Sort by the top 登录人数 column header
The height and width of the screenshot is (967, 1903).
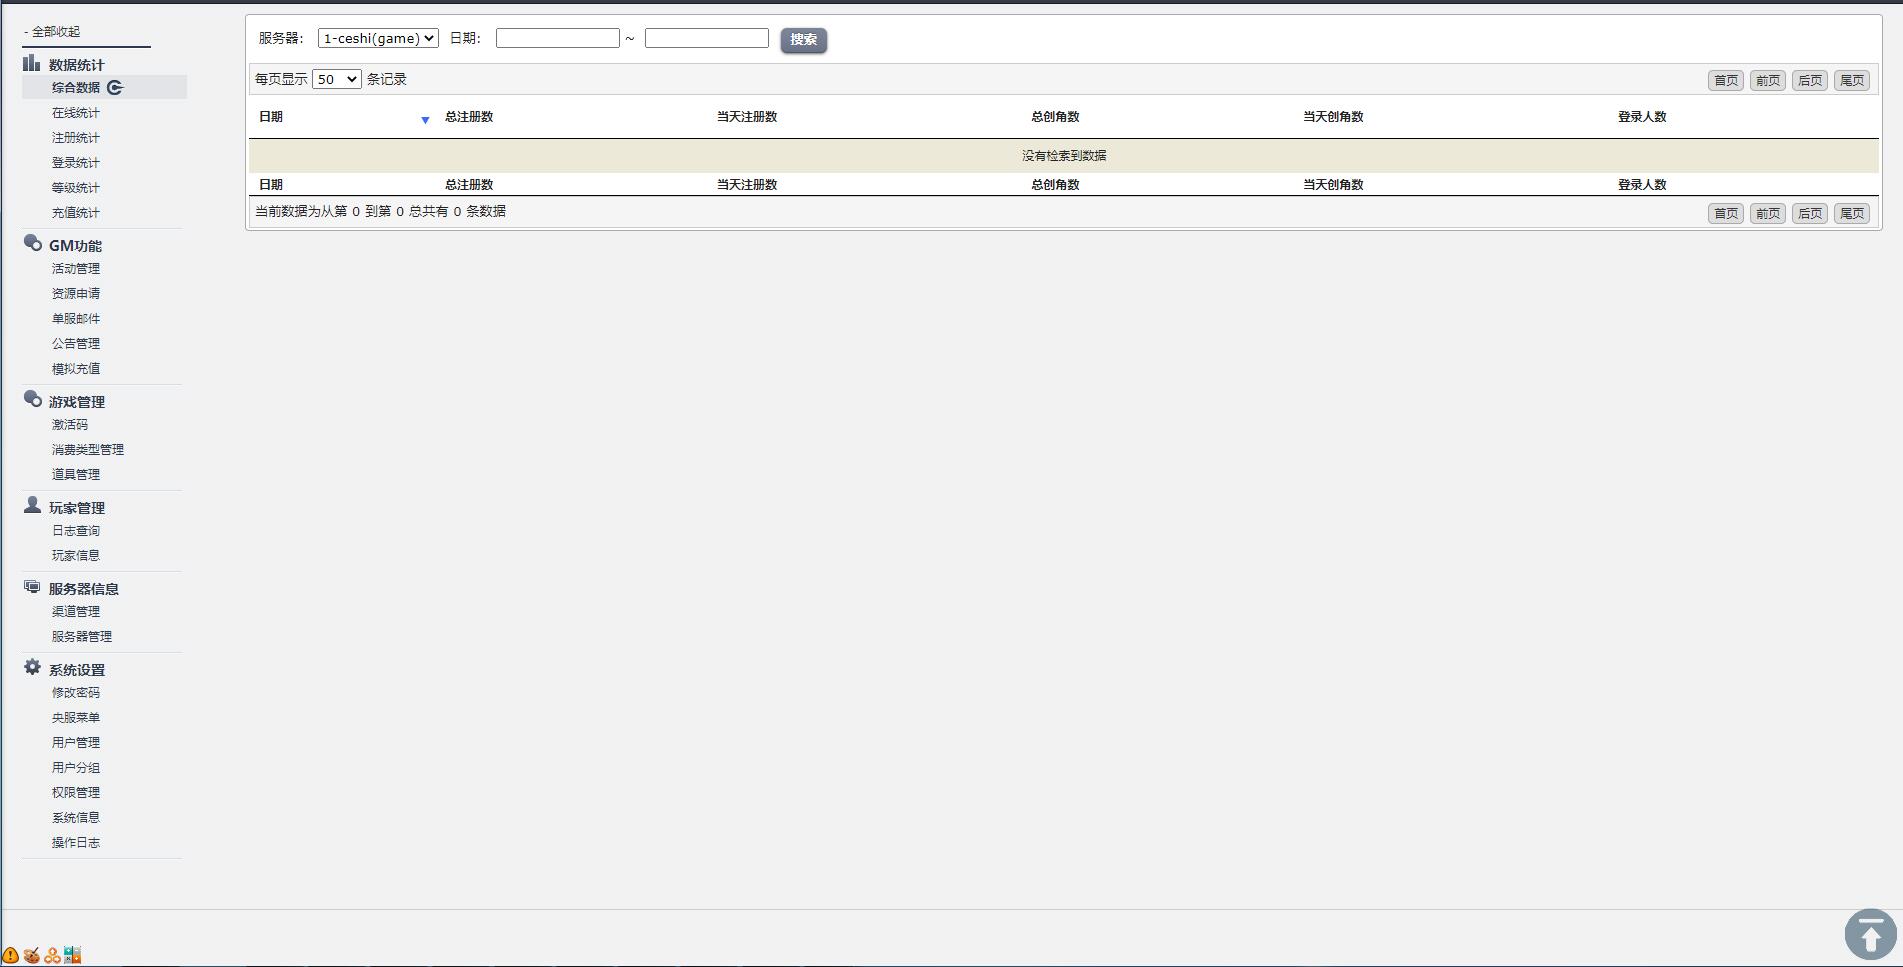click(1642, 117)
